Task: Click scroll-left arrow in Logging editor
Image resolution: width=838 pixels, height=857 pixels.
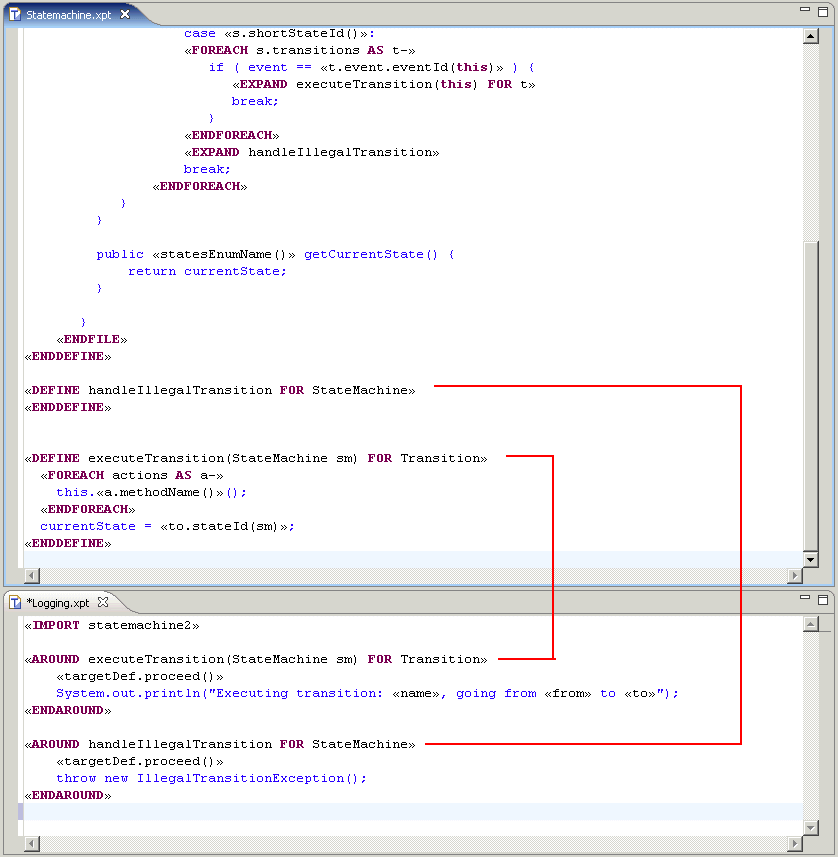Action: [x=32, y=844]
